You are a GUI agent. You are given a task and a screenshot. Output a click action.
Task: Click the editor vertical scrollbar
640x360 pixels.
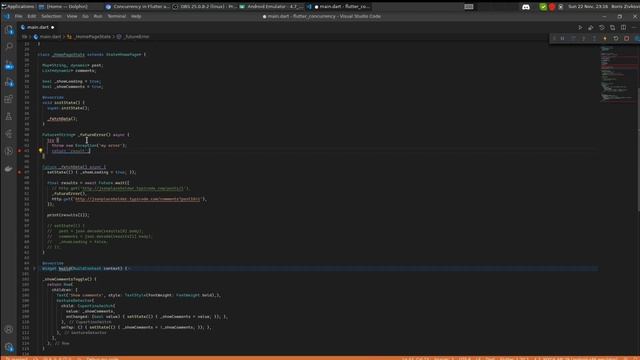click(x=638, y=149)
